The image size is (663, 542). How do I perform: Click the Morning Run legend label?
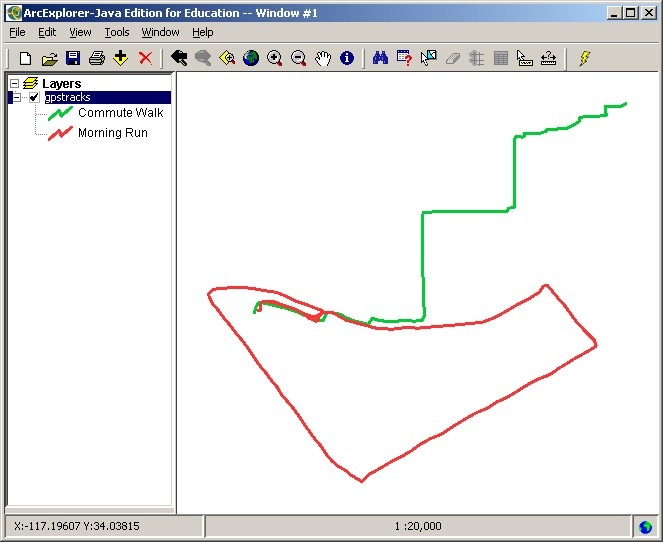(113, 133)
